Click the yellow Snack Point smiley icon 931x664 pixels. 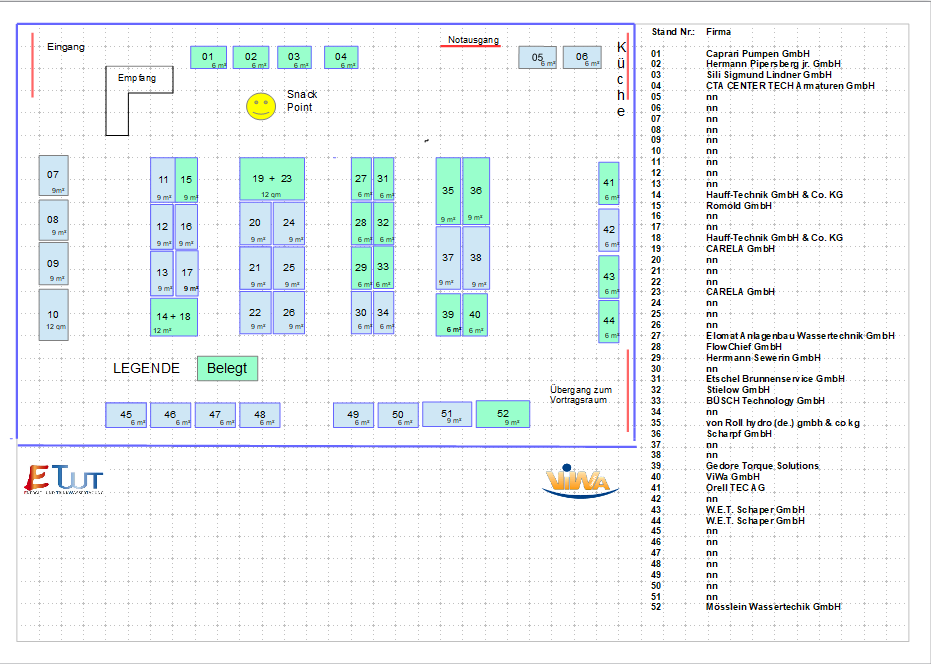(261, 106)
